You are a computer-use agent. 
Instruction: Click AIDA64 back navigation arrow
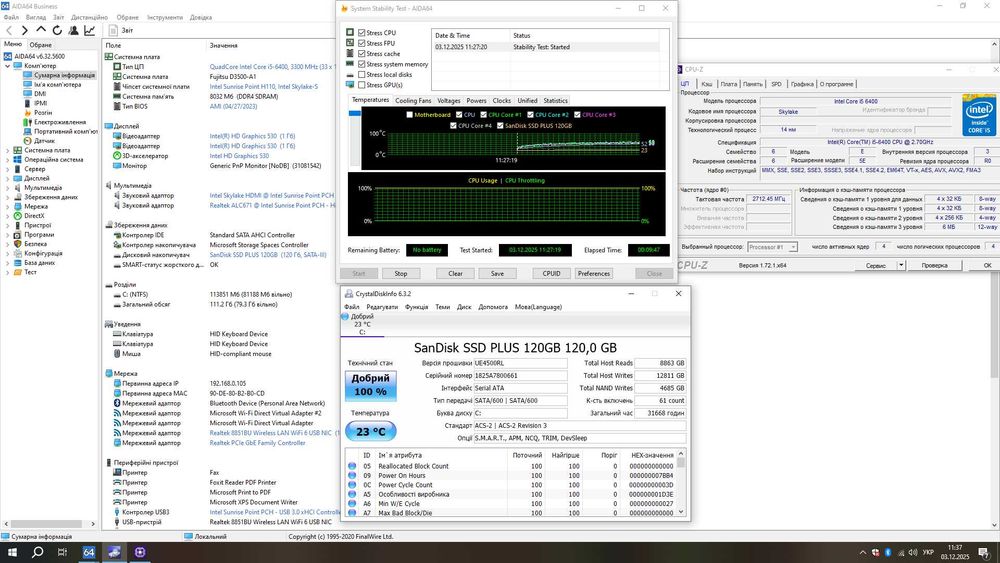pos(9,31)
